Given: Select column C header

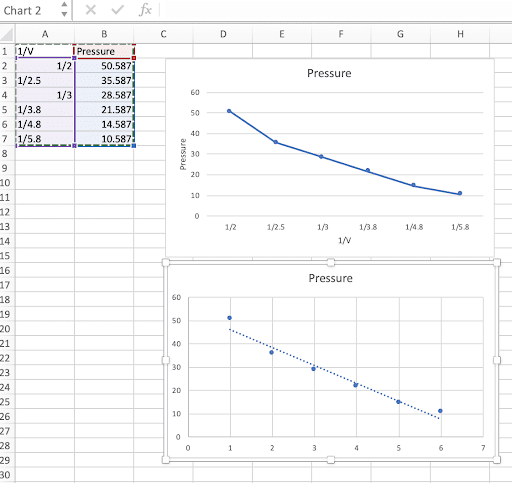Looking at the screenshot, I should (163, 34).
